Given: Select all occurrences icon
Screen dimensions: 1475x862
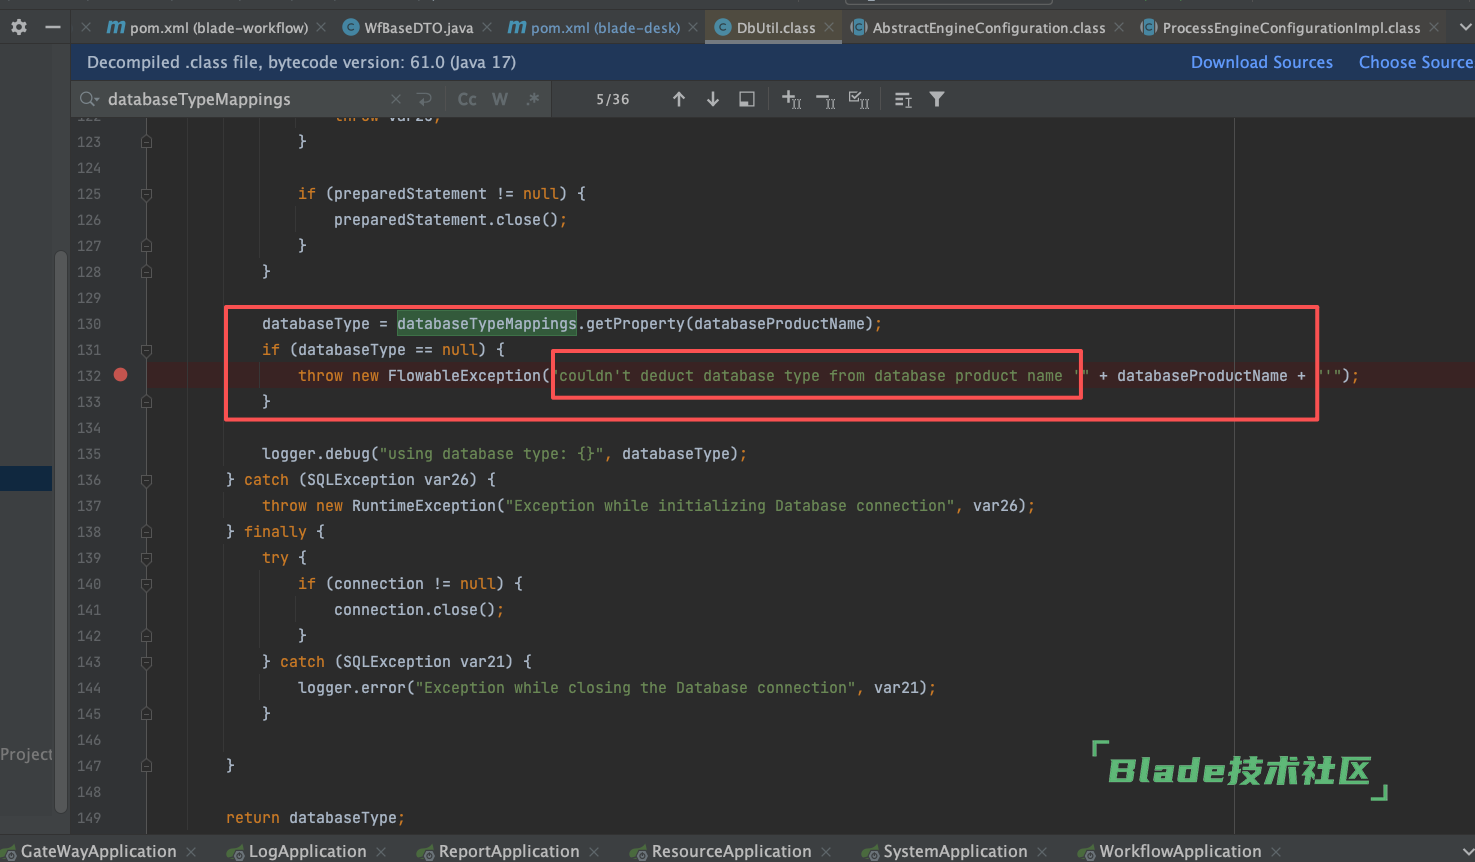Looking at the screenshot, I should [x=858, y=99].
